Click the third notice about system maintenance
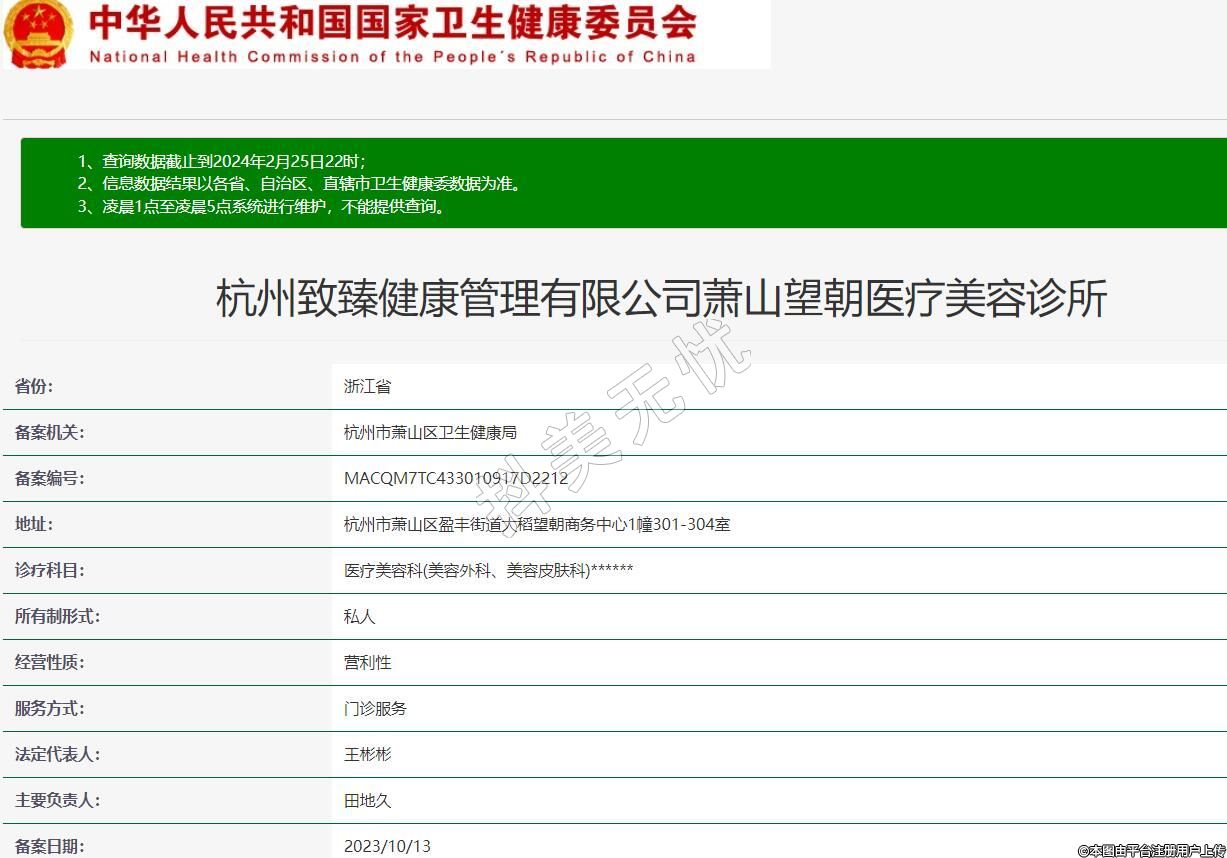Viewport: 1227px width, 858px height. point(261,207)
